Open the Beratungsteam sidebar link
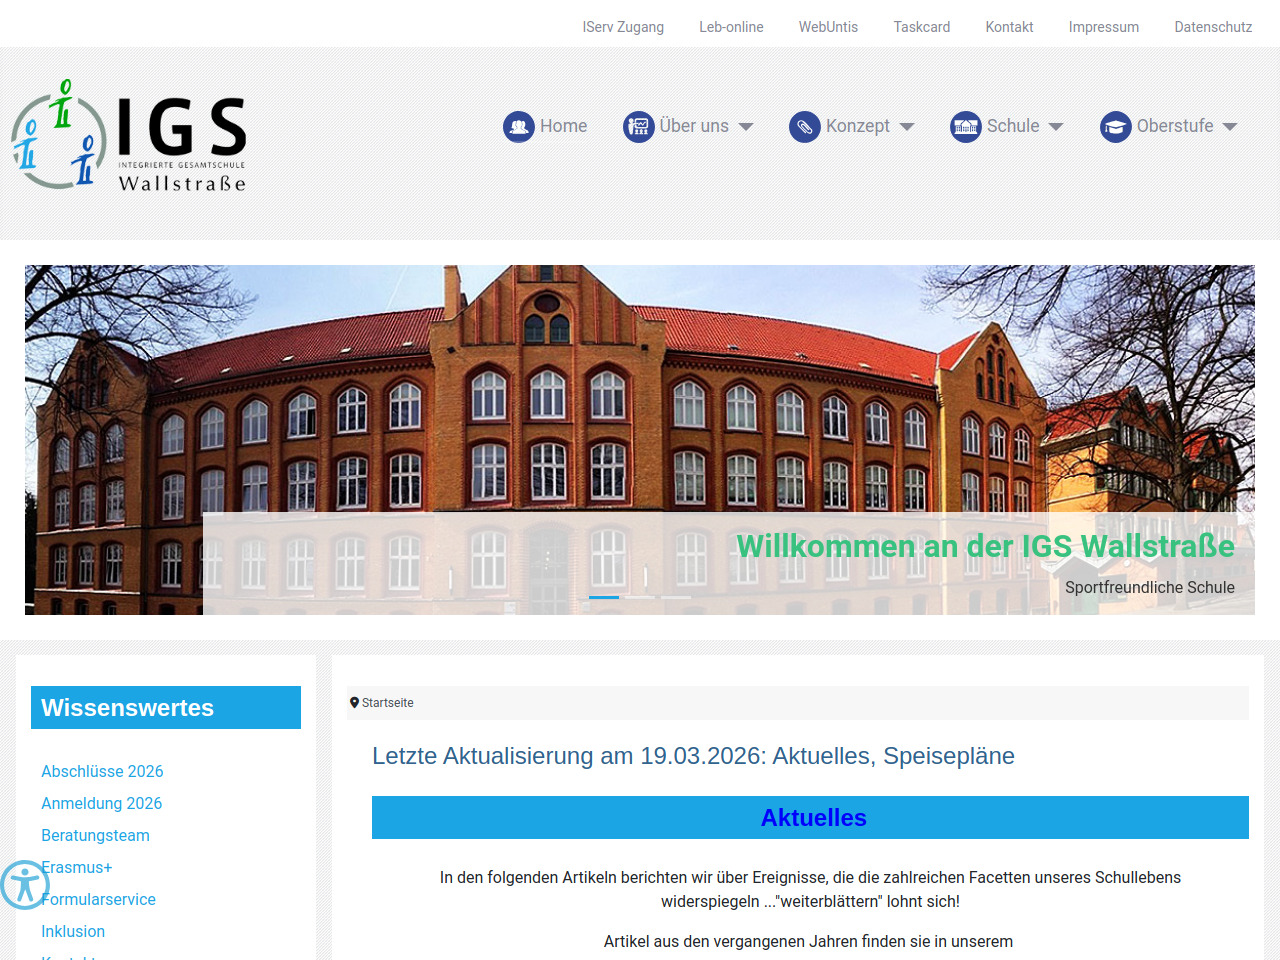Image resolution: width=1280 pixels, height=960 pixels. [x=95, y=835]
